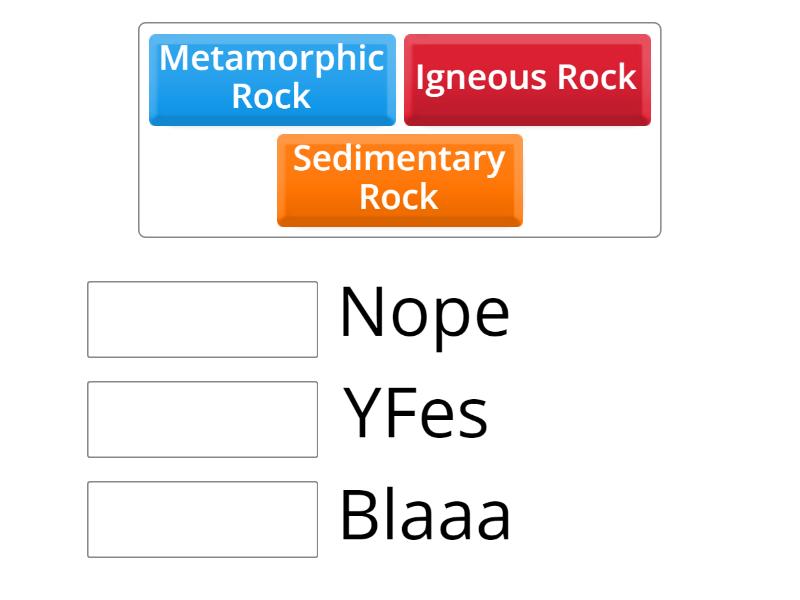Click the empty box beside Blaaa

click(x=201, y=516)
